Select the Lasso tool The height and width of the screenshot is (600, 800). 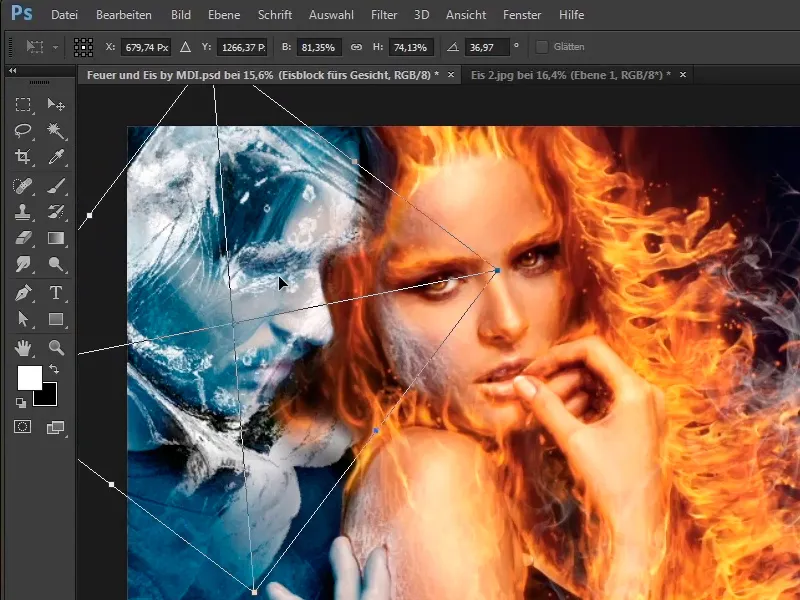[23, 131]
